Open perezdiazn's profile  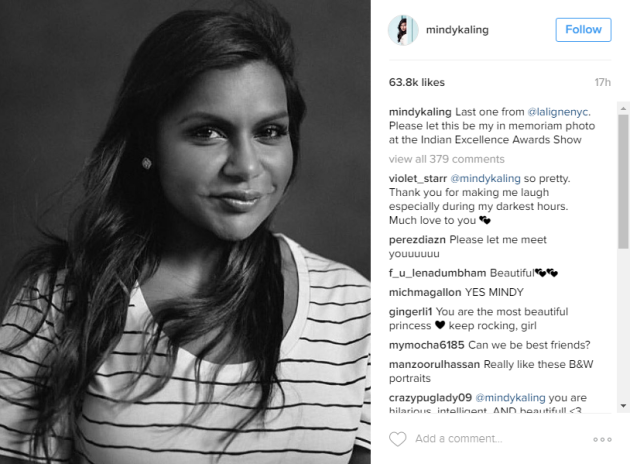(417, 240)
